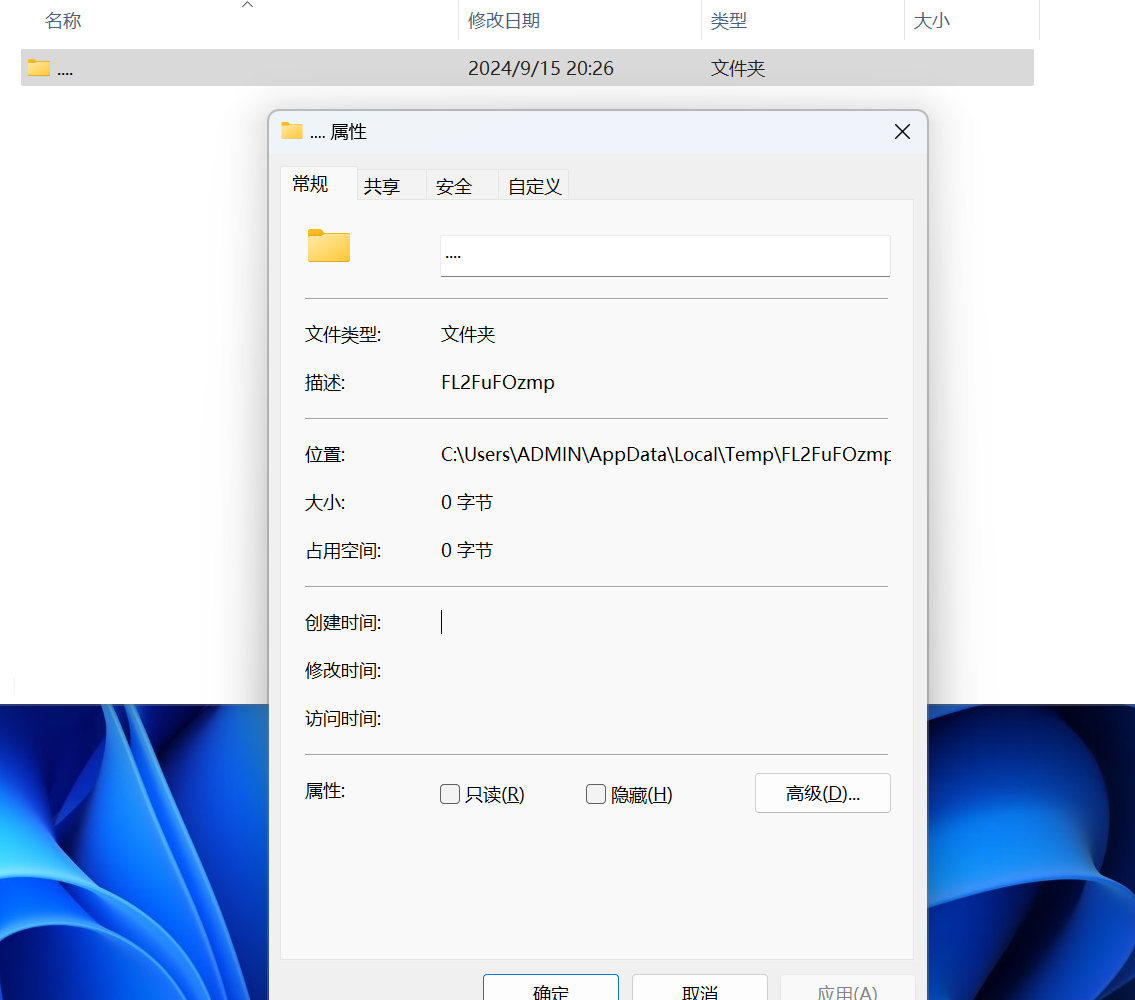Viewport: 1135px width, 1000px height.
Task: Sort by the 修改日期 column header
Action: click(x=504, y=21)
